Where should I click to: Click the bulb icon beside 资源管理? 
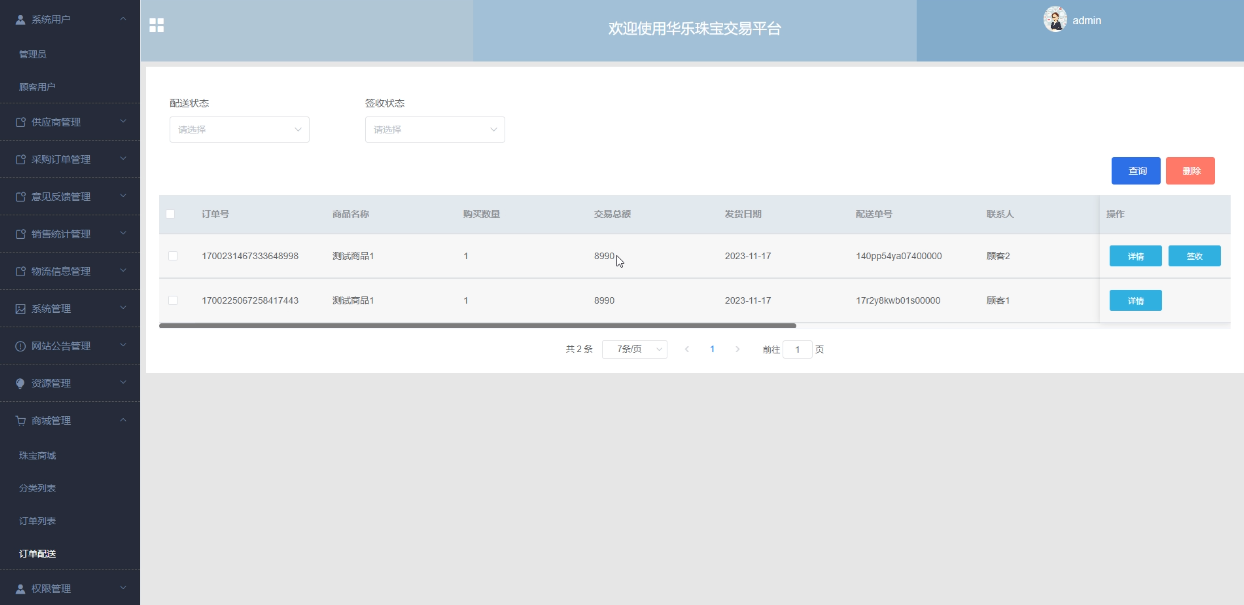pos(21,383)
